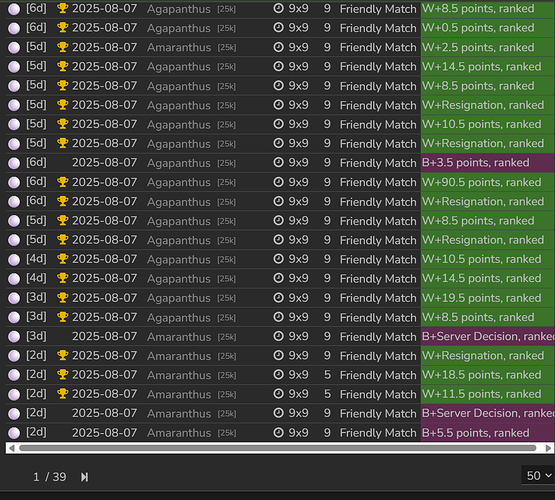Open opponent Amaranthus in the W+2.5 points row
The image size is (555, 500).
coord(179,47)
